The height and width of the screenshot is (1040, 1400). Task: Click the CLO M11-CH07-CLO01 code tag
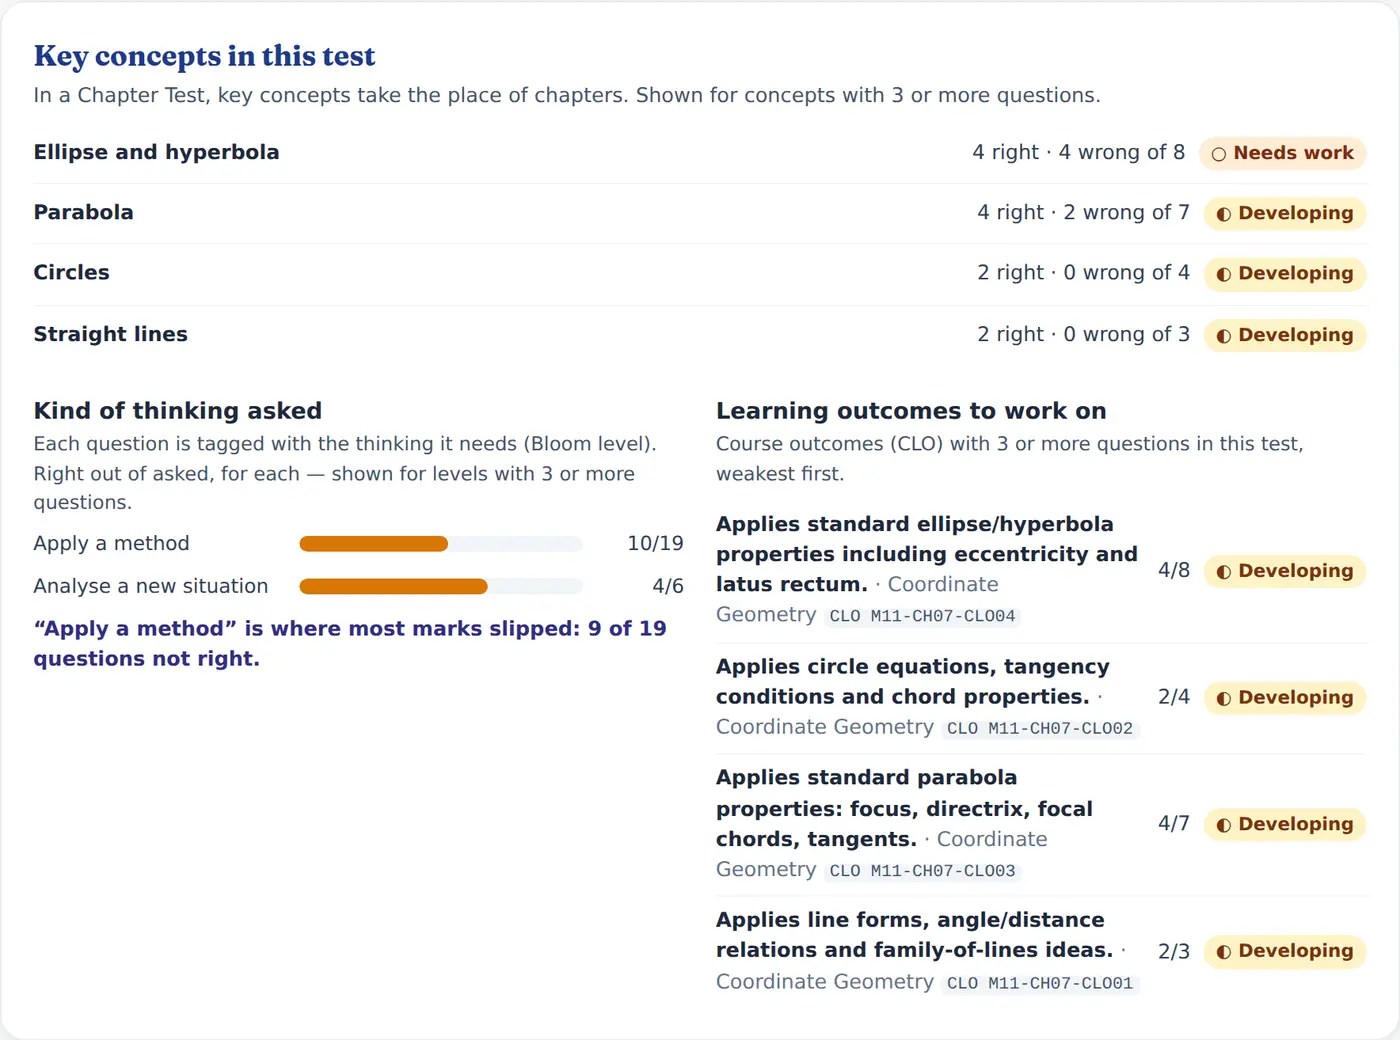[x=1040, y=983]
